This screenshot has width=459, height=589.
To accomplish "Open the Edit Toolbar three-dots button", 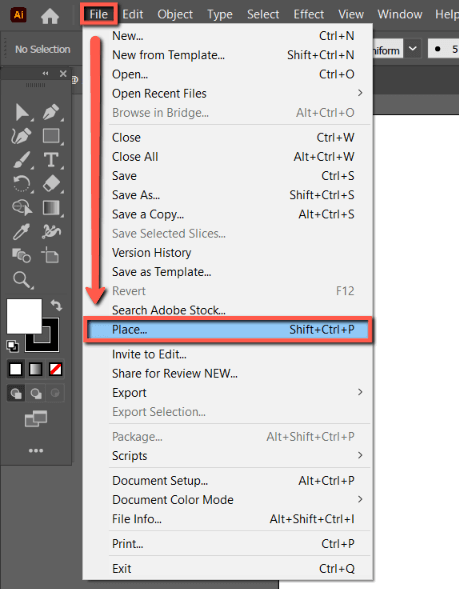I will point(36,450).
